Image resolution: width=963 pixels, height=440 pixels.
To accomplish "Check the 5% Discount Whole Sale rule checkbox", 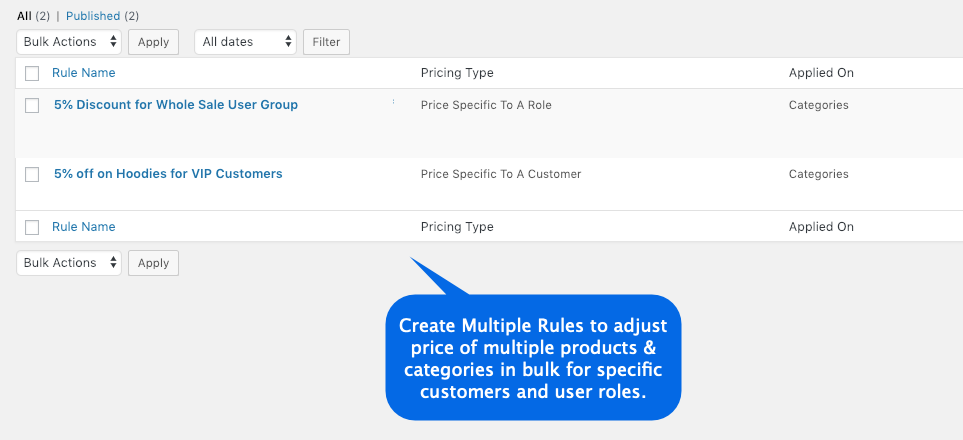I will tap(32, 105).
